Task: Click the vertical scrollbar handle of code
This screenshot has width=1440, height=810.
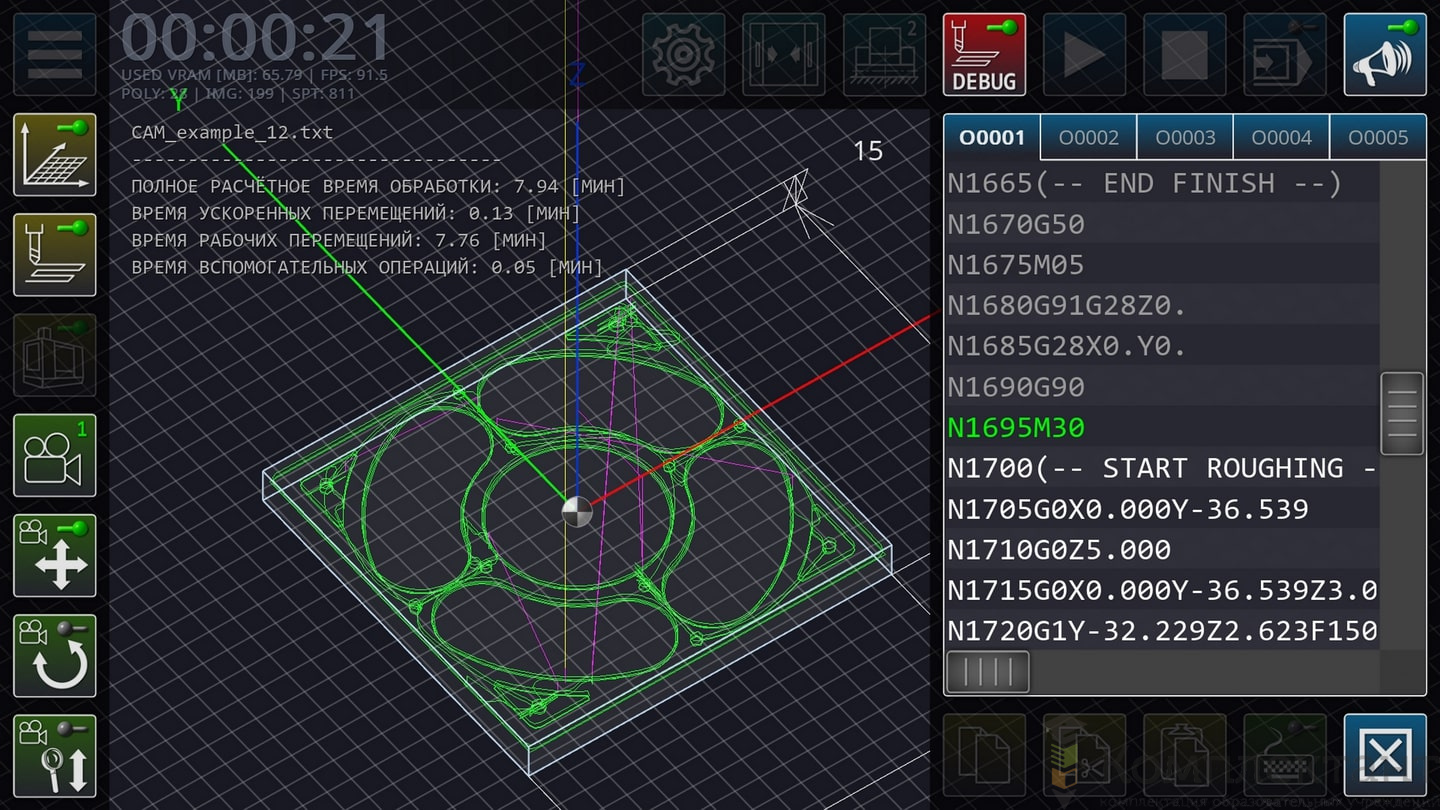Action: click(1402, 413)
